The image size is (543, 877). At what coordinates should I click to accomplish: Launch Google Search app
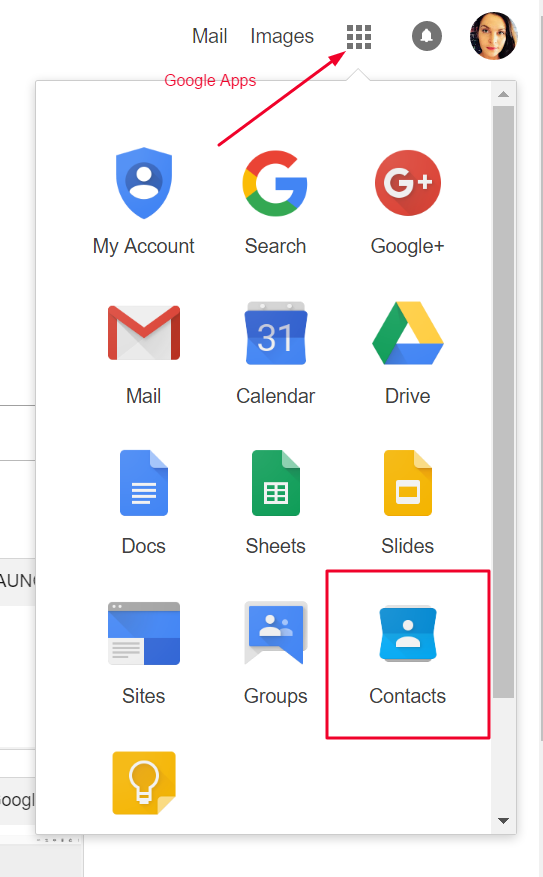[x=275, y=183]
